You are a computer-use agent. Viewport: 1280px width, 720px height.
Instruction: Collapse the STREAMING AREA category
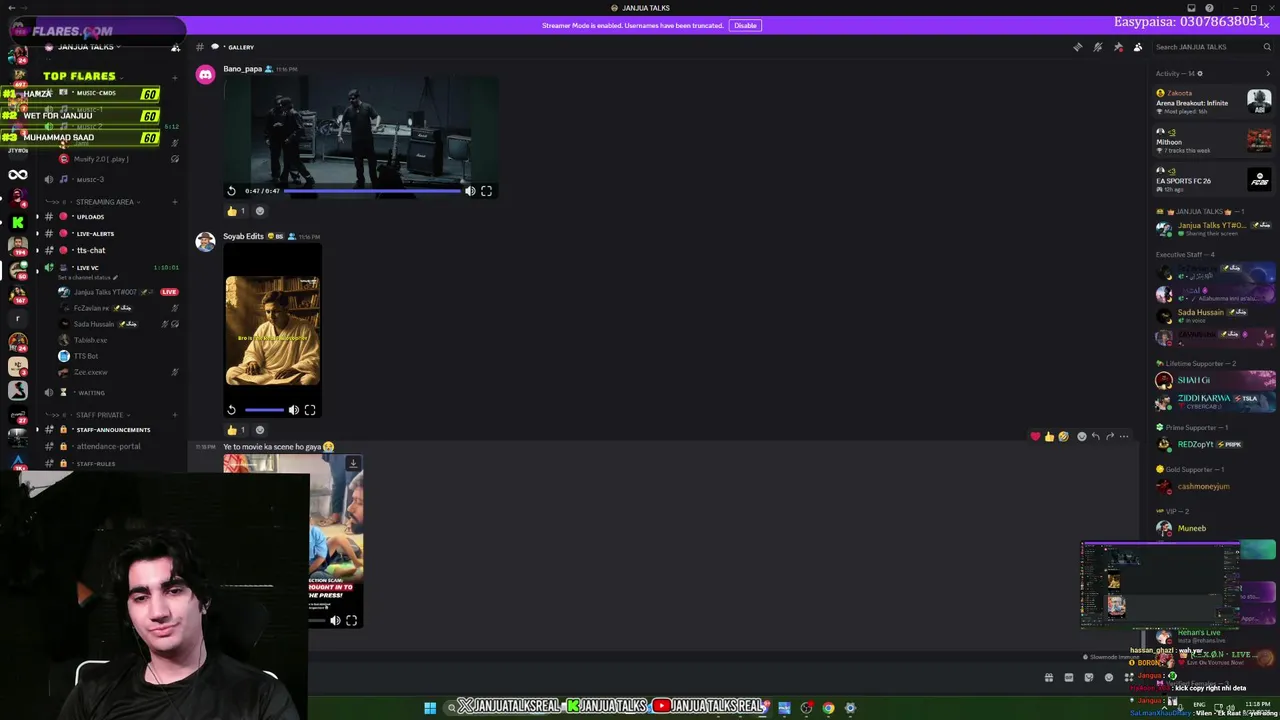[104, 202]
